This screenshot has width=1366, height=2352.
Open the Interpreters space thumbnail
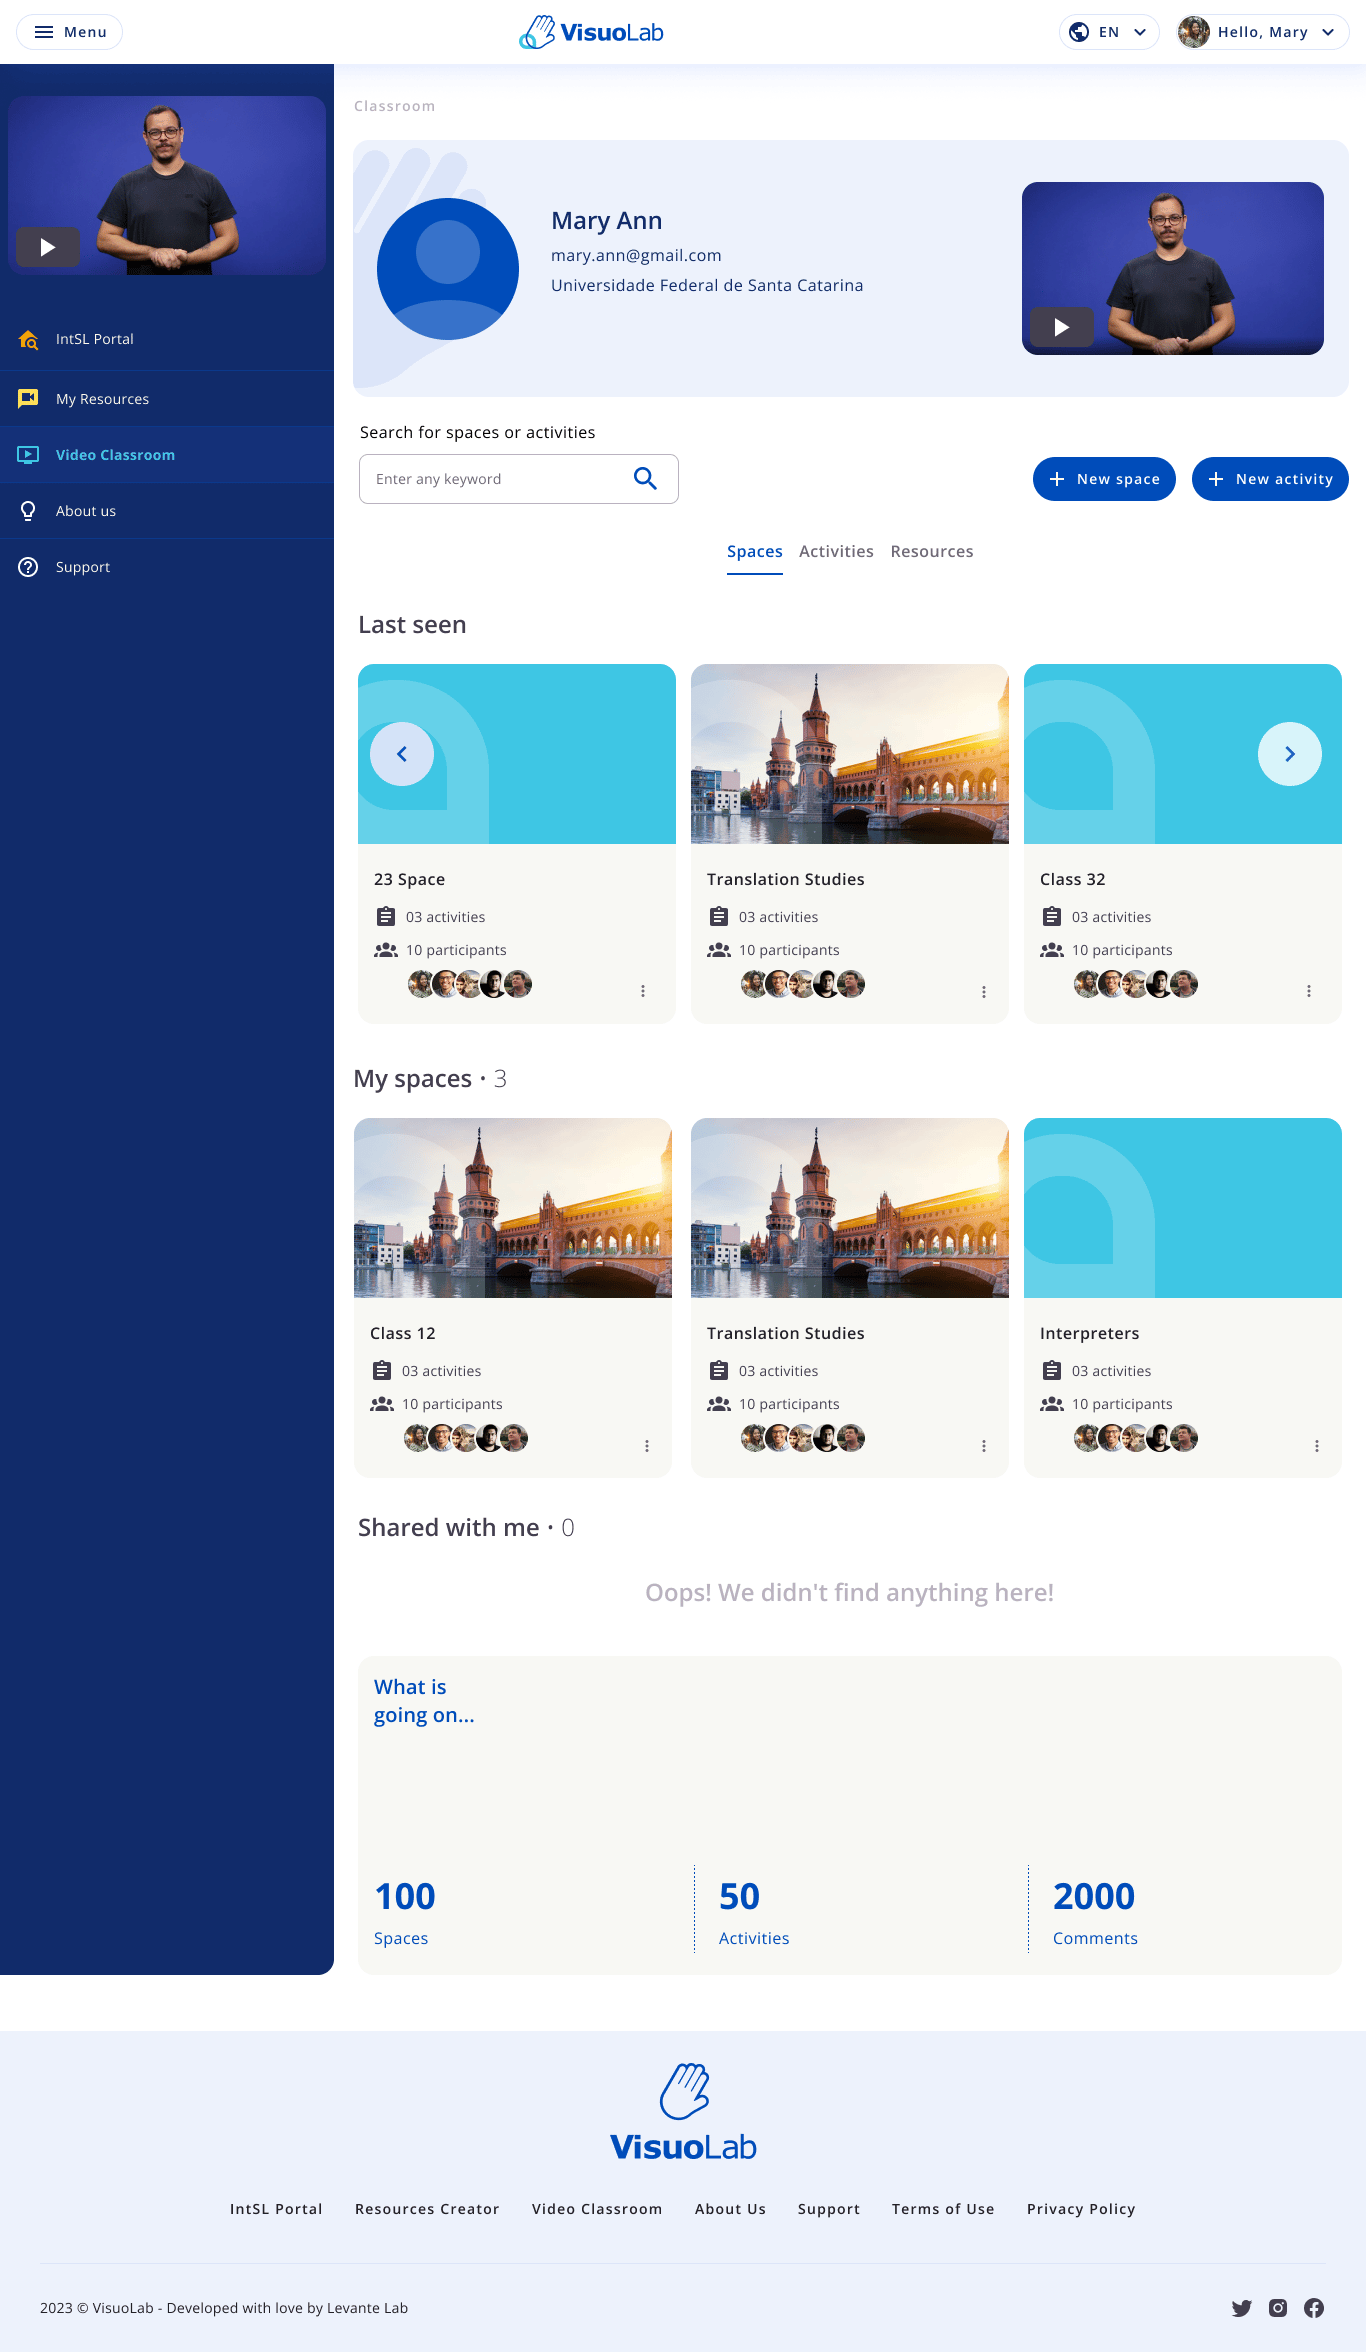pyautogui.click(x=1183, y=1208)
